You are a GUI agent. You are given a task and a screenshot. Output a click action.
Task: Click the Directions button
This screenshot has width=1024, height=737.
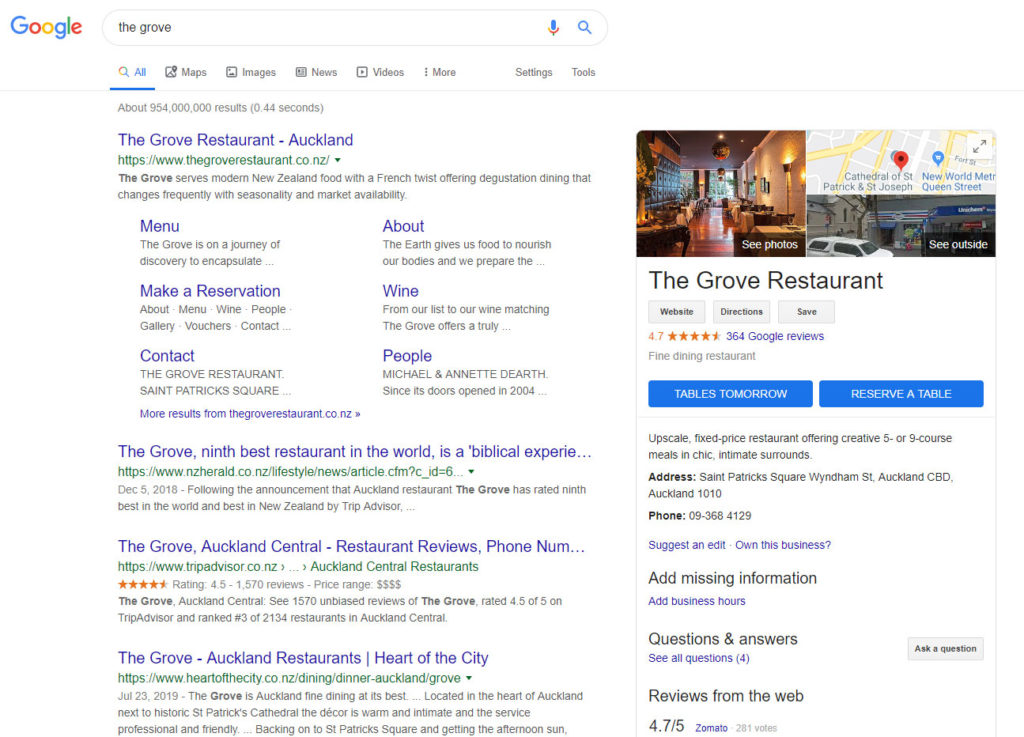click(741, 312)
